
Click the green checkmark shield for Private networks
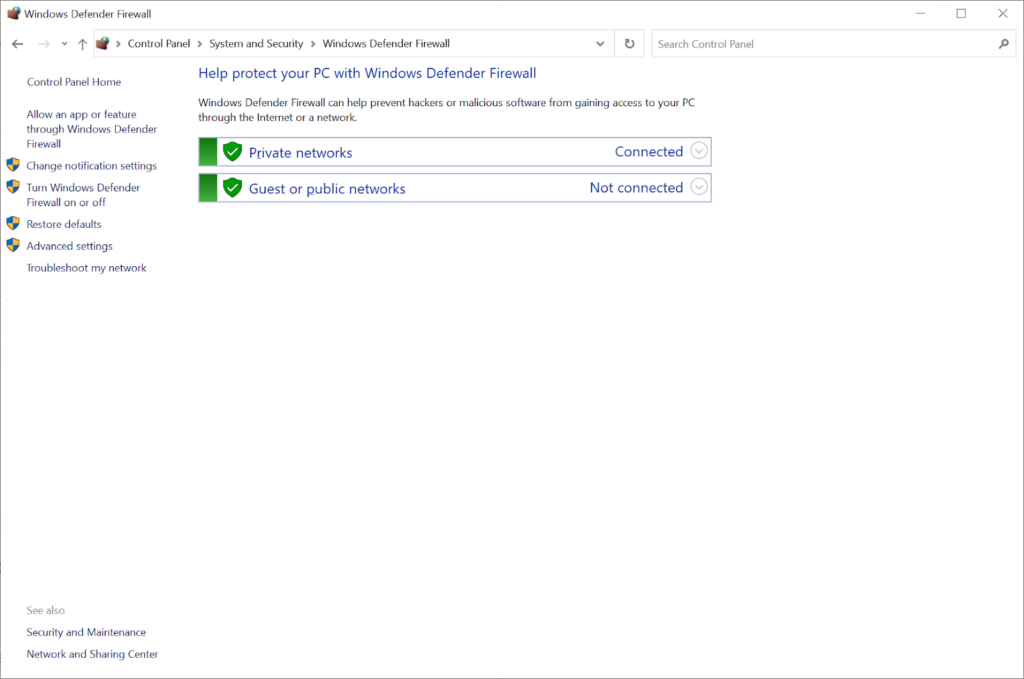tap(232, 152)
